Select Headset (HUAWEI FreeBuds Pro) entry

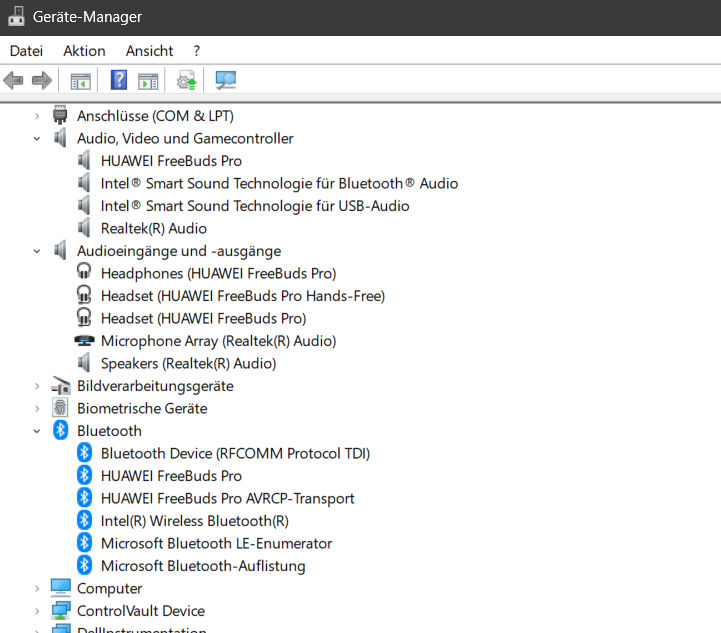click(x=204, y=319)
